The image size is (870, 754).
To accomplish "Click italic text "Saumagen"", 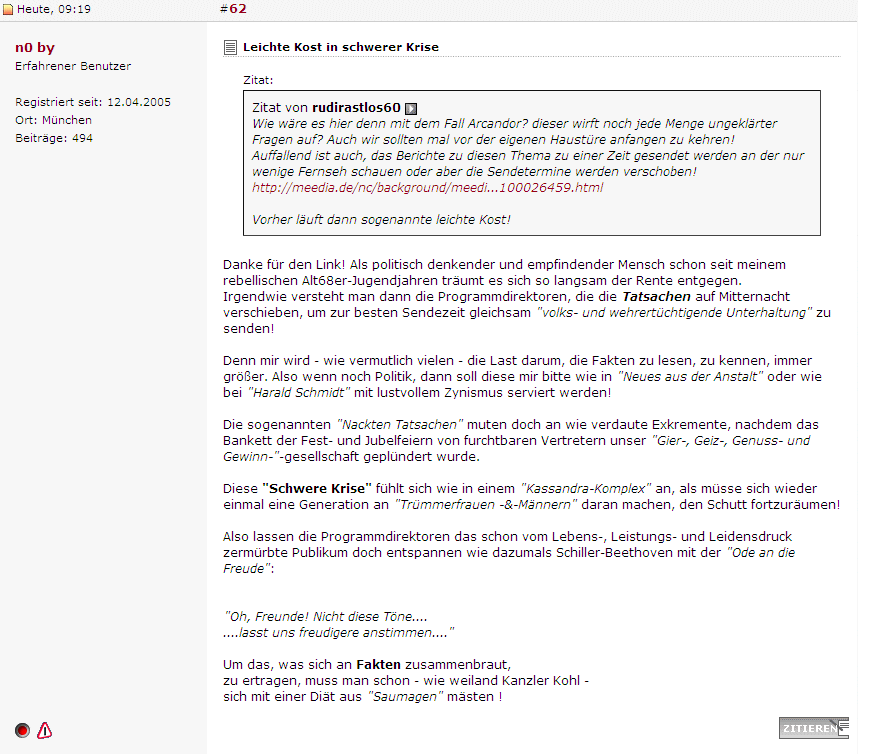I will click(x=405, y=697).
